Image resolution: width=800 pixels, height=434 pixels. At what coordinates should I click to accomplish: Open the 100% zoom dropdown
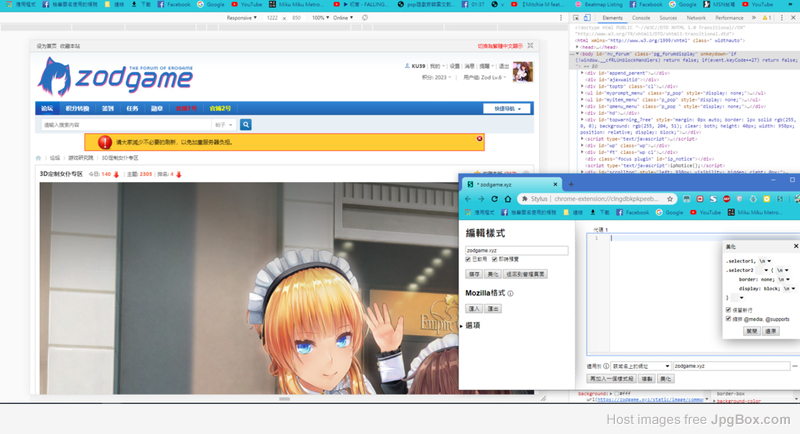(x=320, y=18)
